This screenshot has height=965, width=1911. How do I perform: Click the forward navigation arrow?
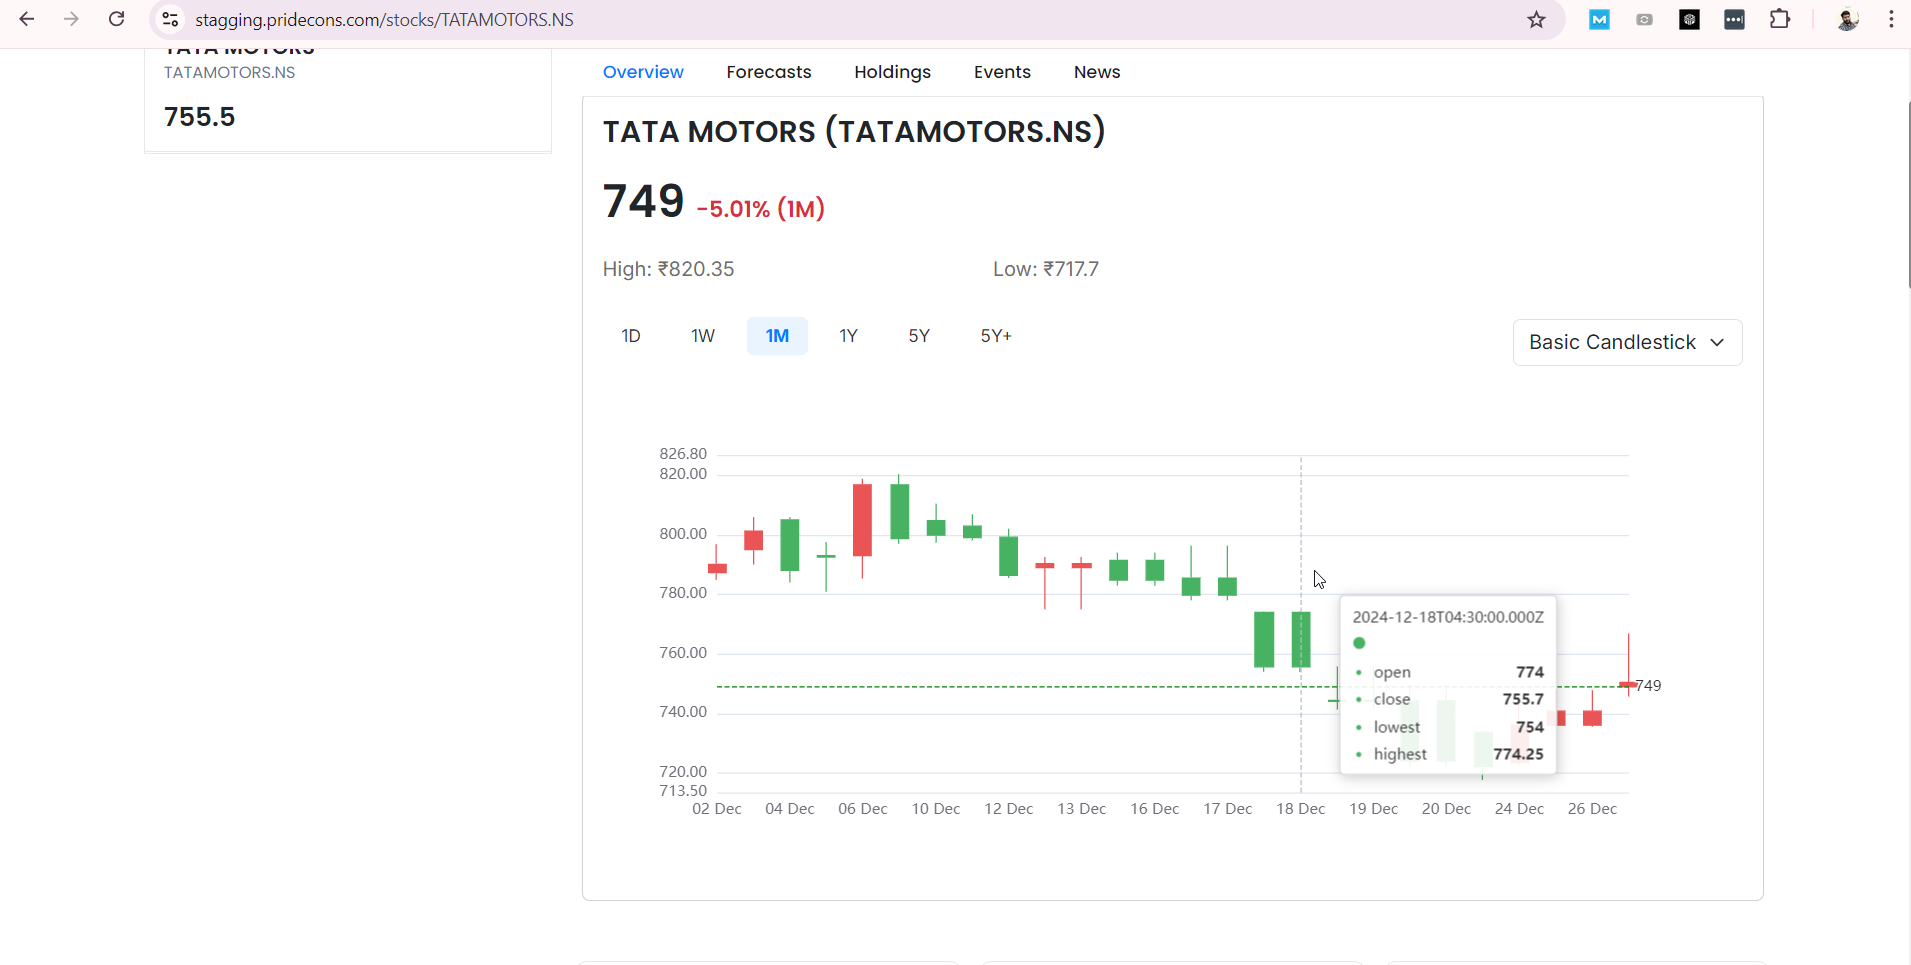71,19
